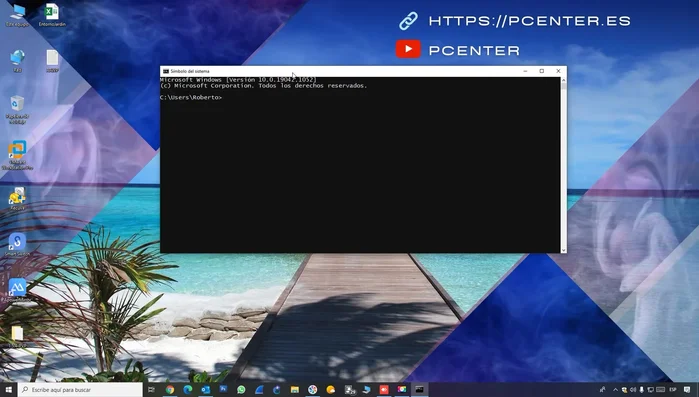699x397 pixels.
Task: Click the microphone tray icon
Action: (x=641, y=390)
